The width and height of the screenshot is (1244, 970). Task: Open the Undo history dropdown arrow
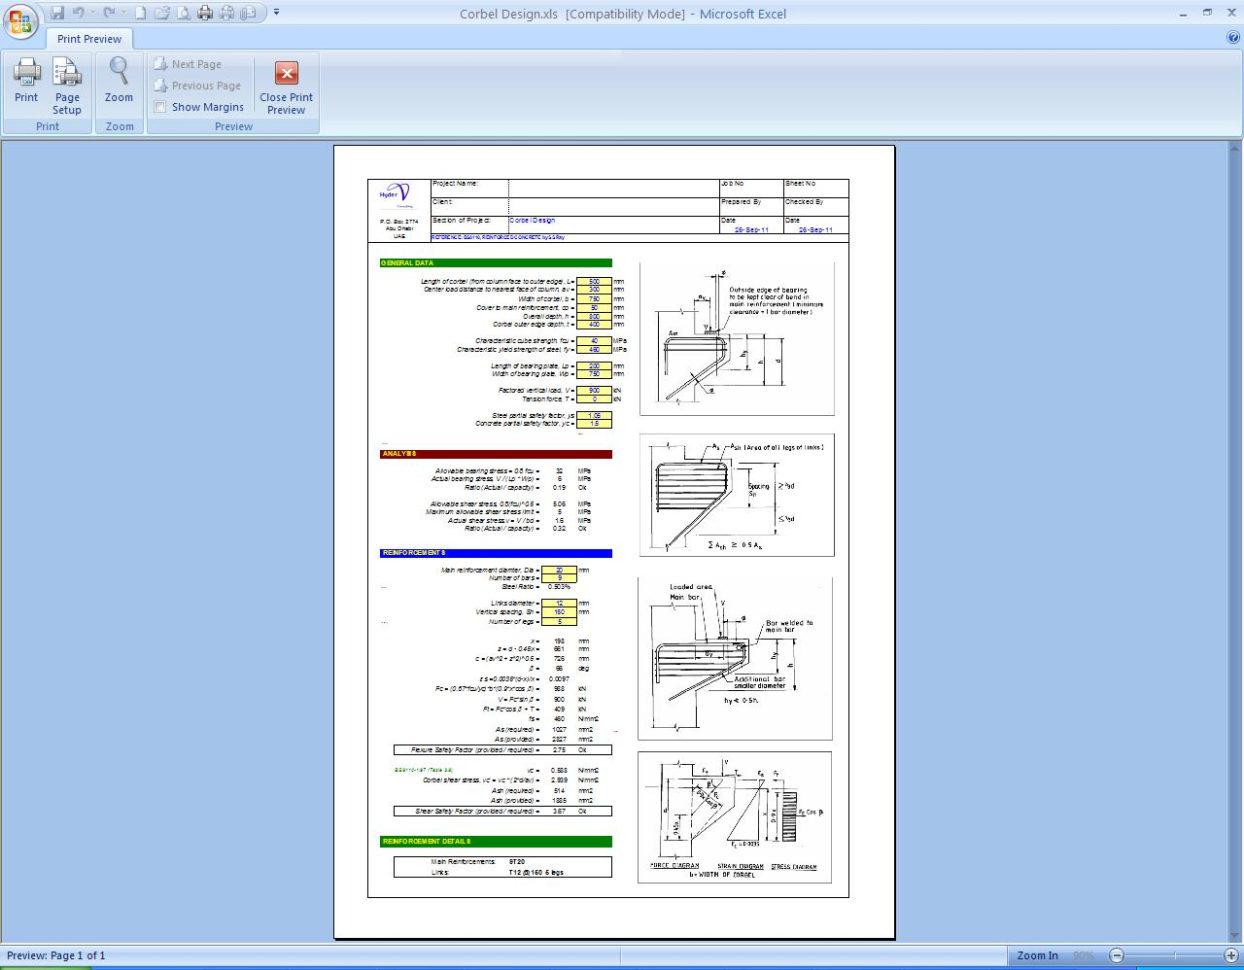click(x=92, y=11)
